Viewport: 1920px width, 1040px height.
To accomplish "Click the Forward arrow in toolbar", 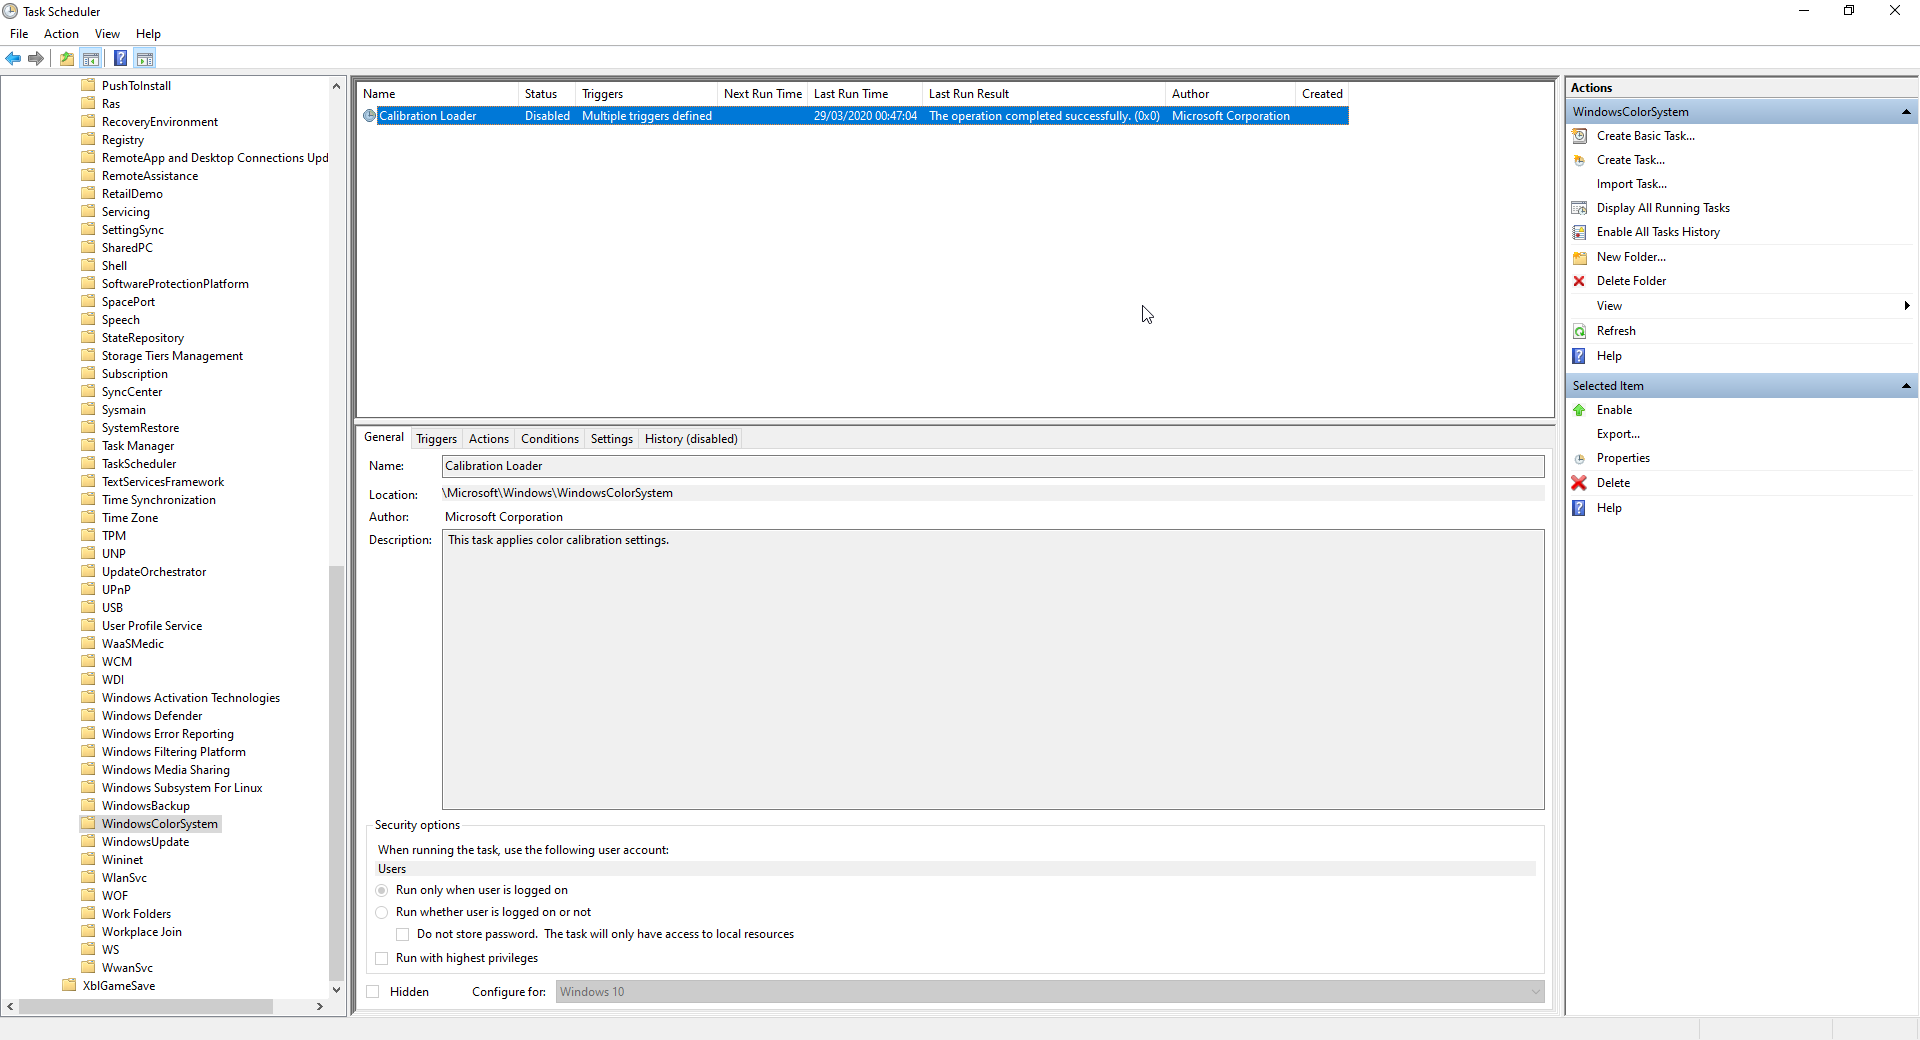I will pyautogui.click(x=36, y=58).
